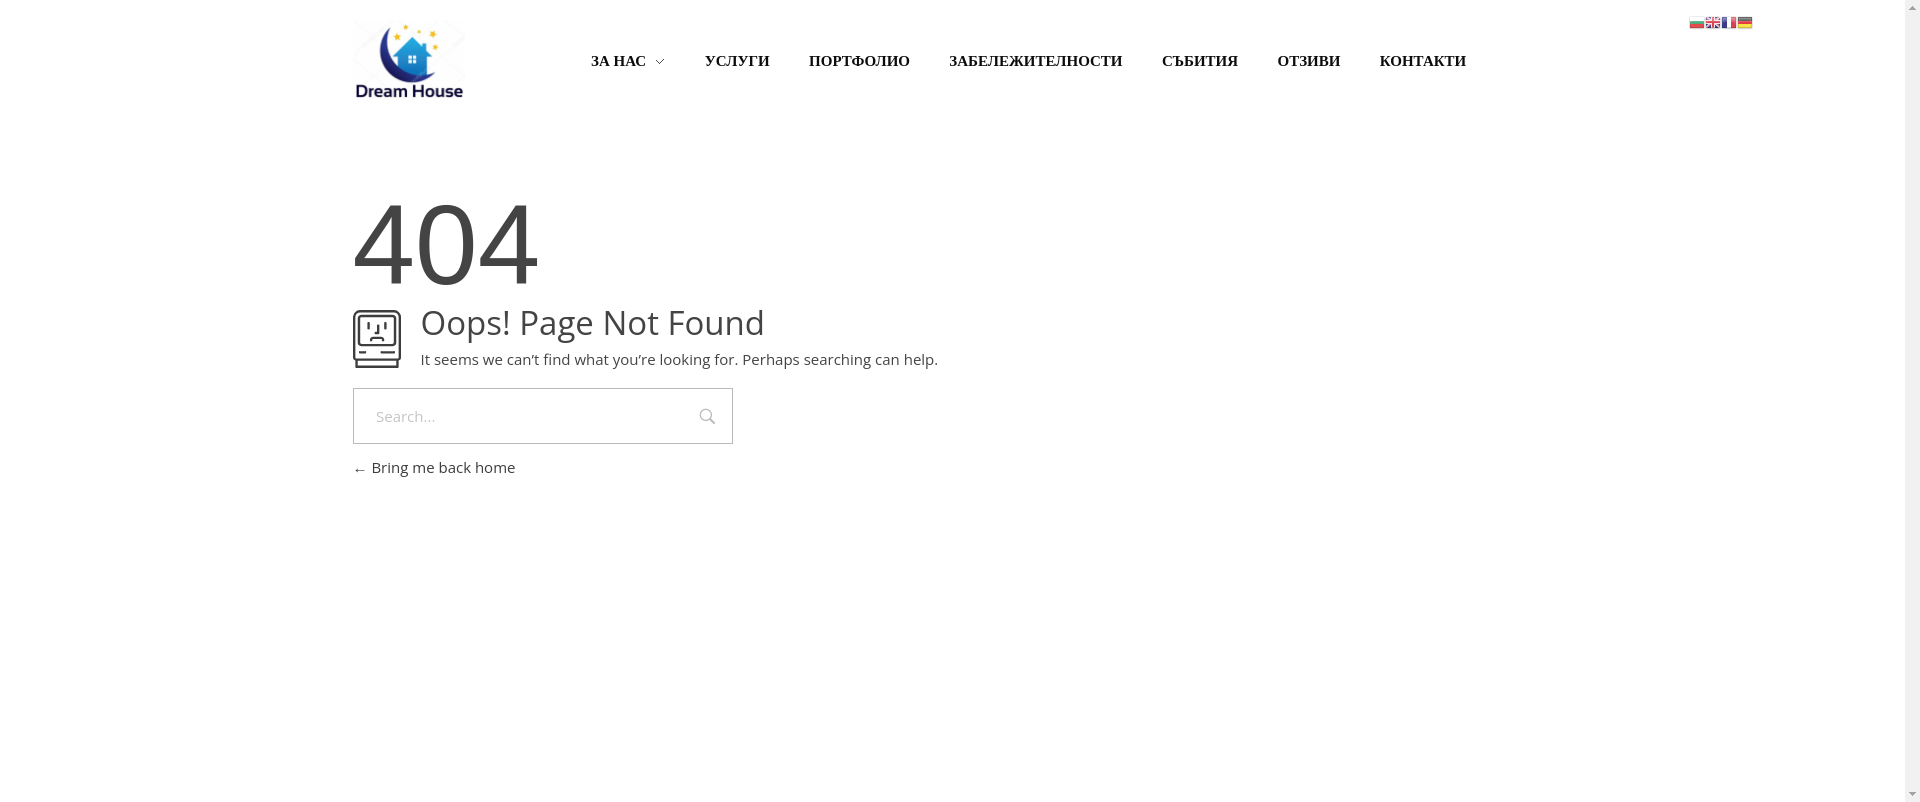Go to КОНТАКТИ page
Screen dimensions: 1920x802
pos(1423,61)
